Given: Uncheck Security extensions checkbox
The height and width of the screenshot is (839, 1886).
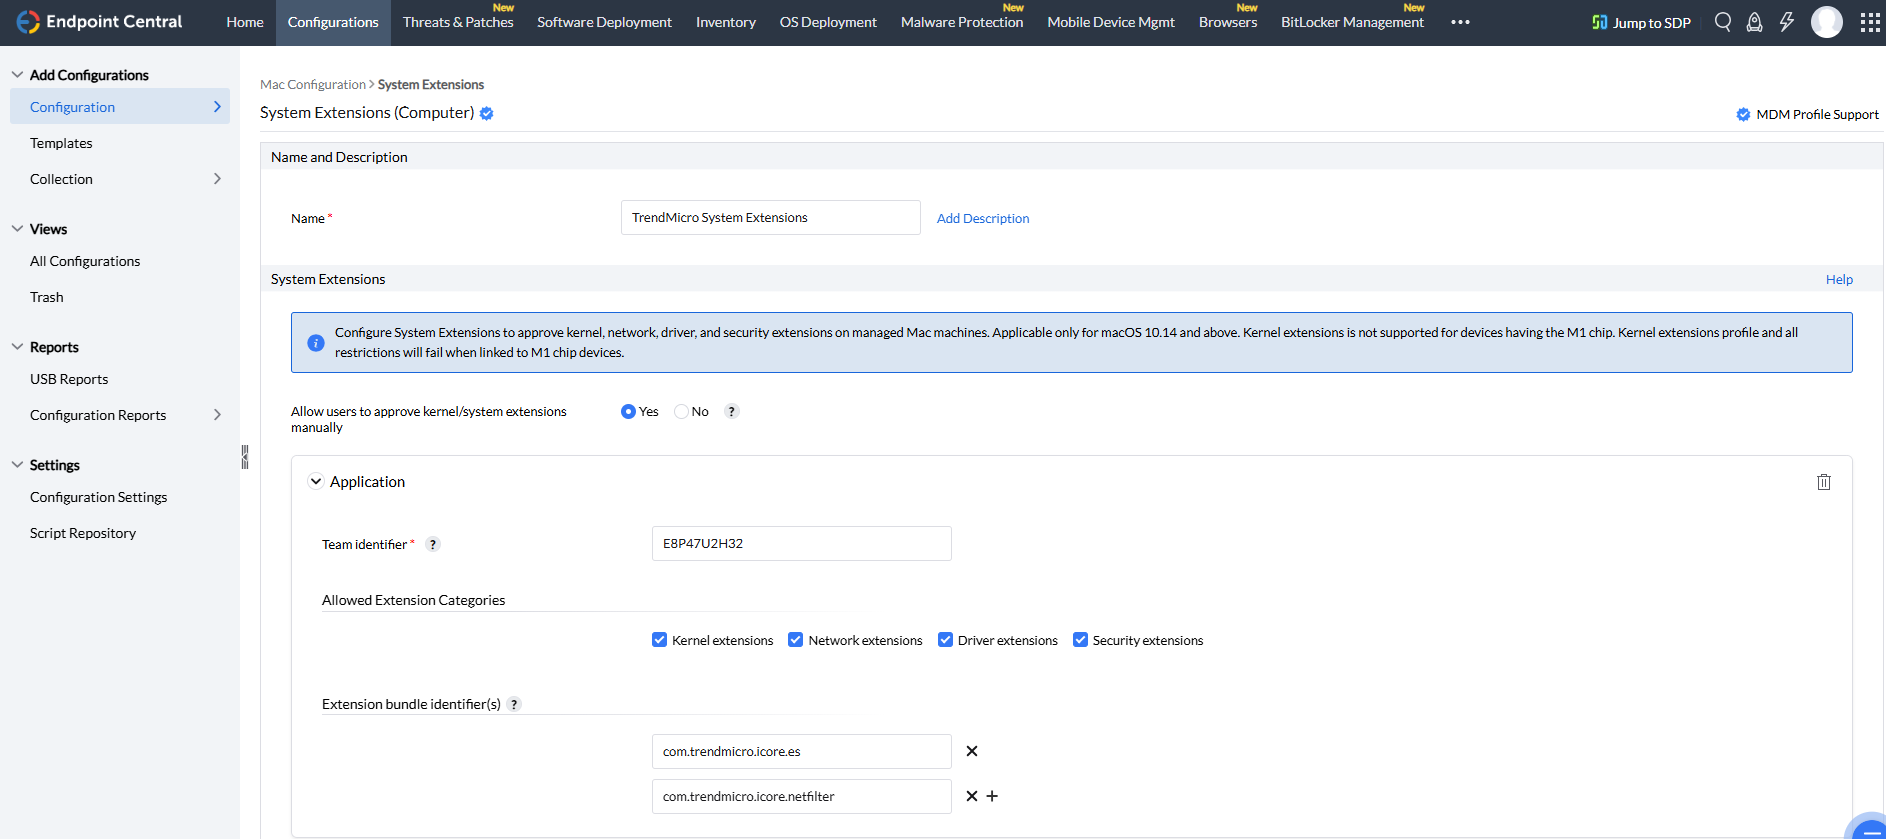Looking at the screenshot, I should pyautogui.click(x=1080, y=640).
